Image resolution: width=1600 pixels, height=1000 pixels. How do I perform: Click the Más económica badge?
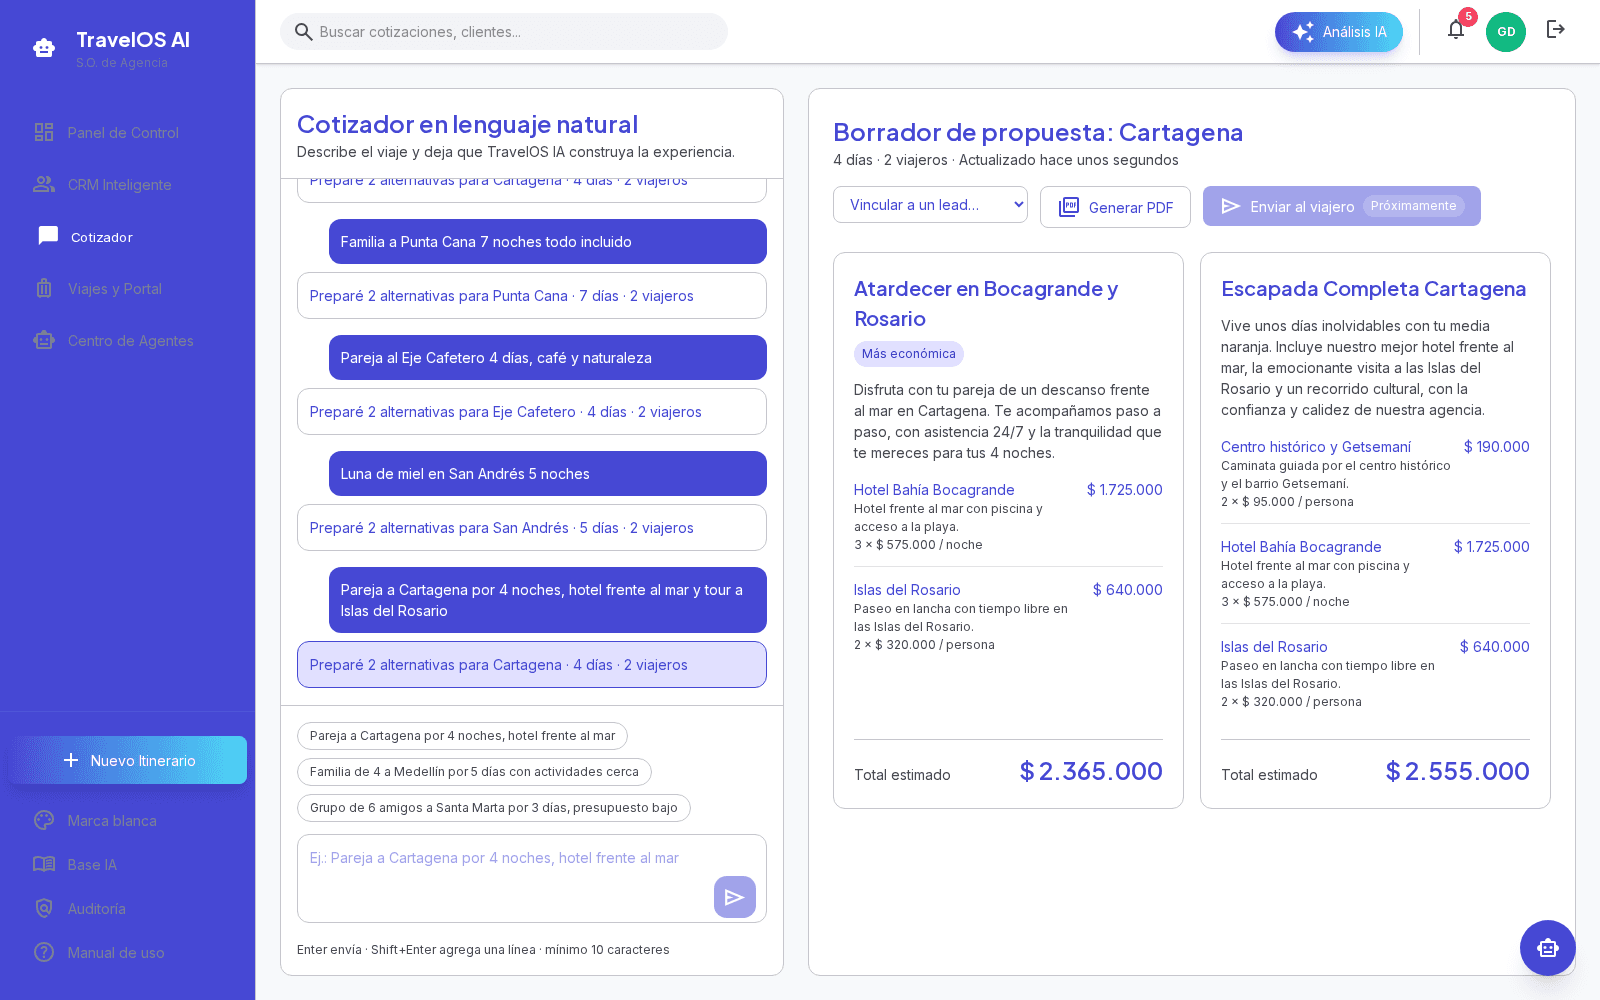coord(909,354)
